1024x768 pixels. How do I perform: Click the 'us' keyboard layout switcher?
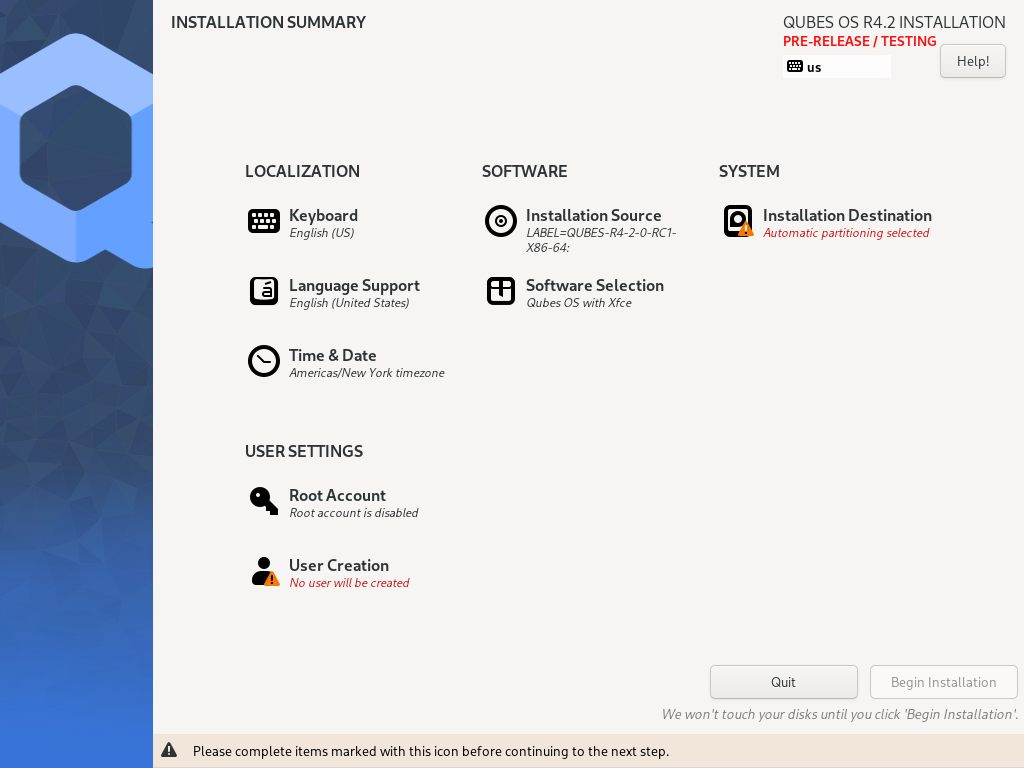838,67
